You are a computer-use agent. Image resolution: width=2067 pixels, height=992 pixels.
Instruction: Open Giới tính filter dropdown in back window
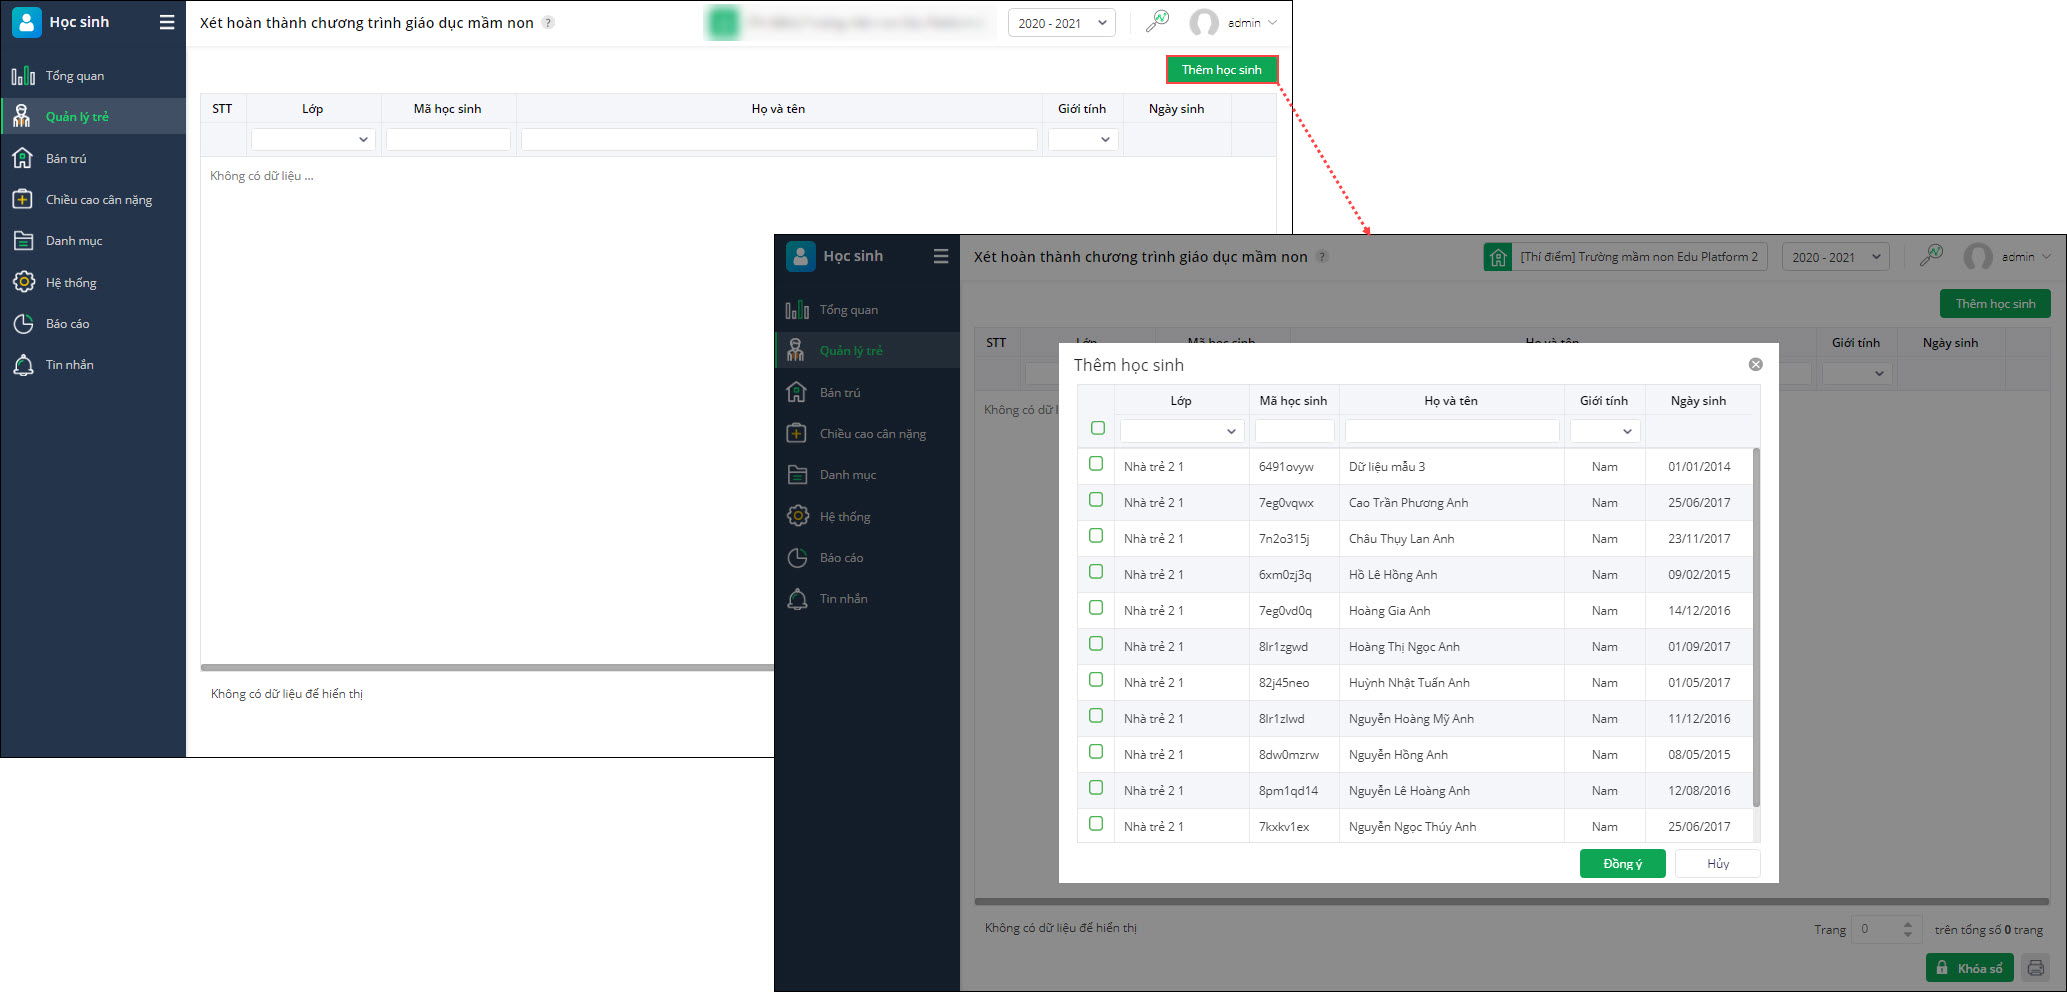pos(1083,139)
